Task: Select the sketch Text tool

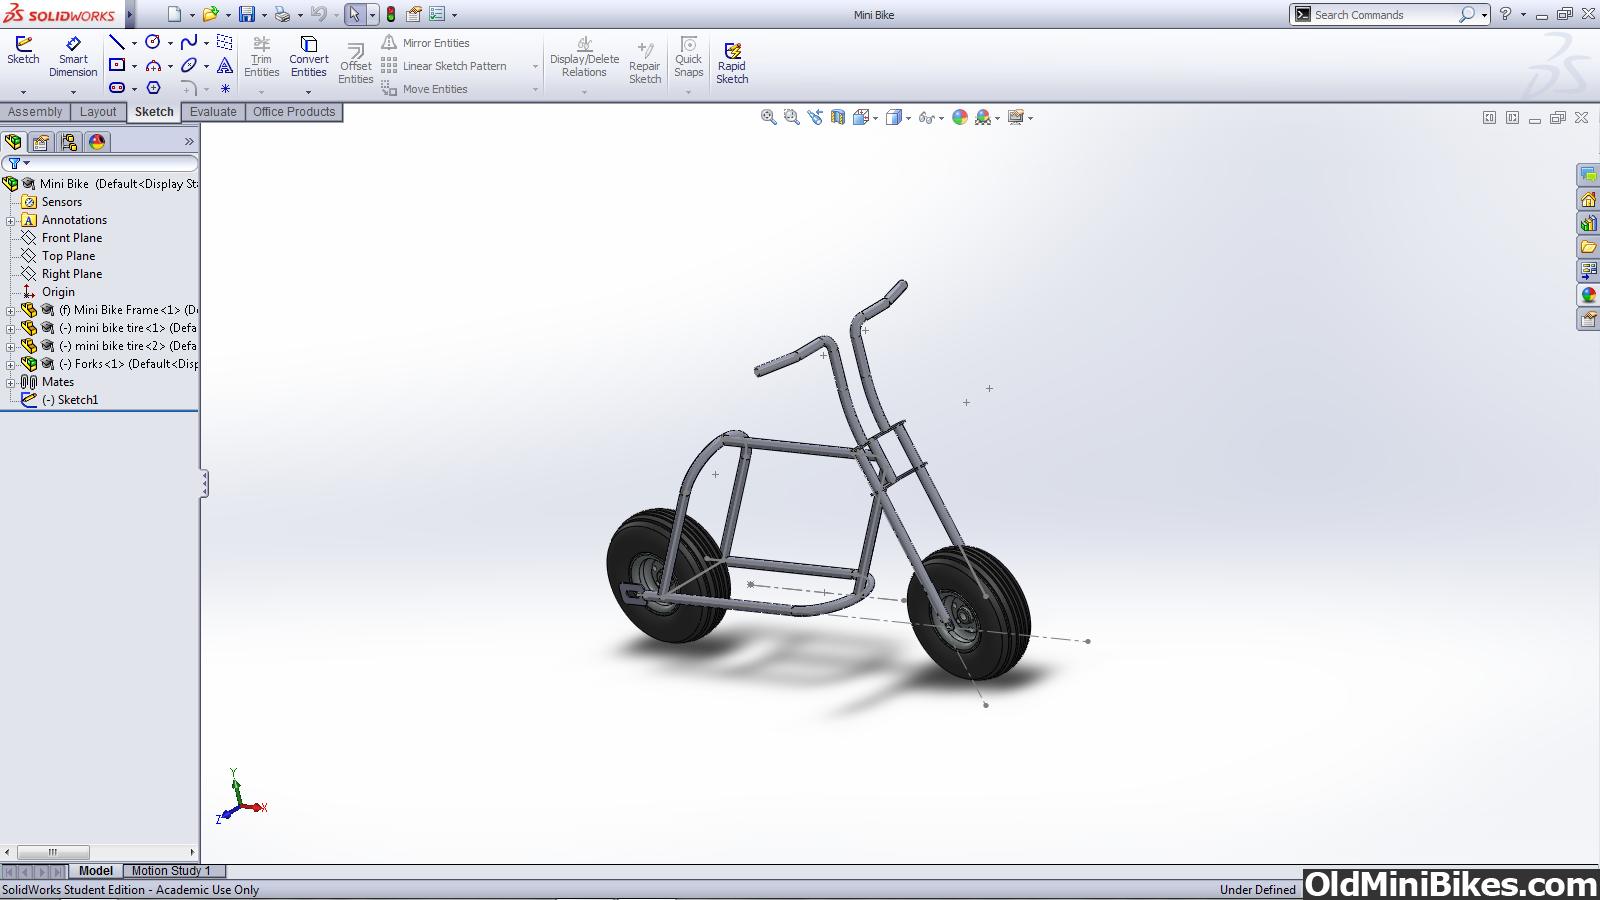Action: coord(225,65)
